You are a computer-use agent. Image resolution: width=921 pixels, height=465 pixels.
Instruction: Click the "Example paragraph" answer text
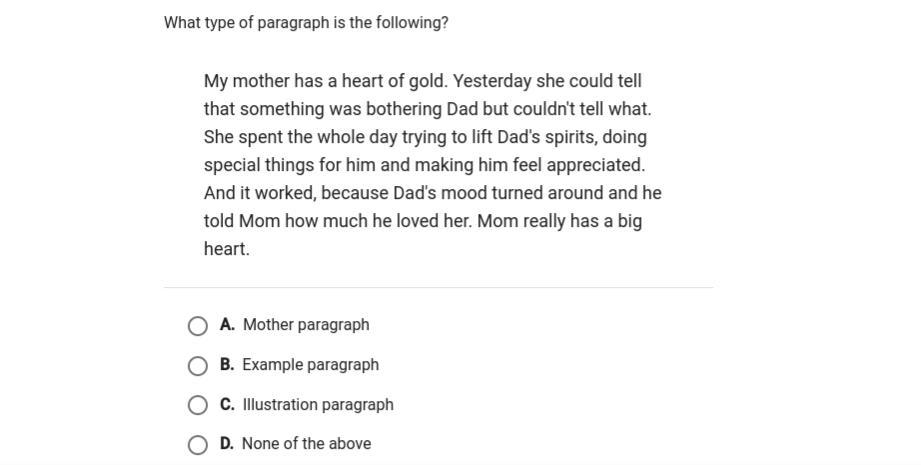click(x=310, y=365)
